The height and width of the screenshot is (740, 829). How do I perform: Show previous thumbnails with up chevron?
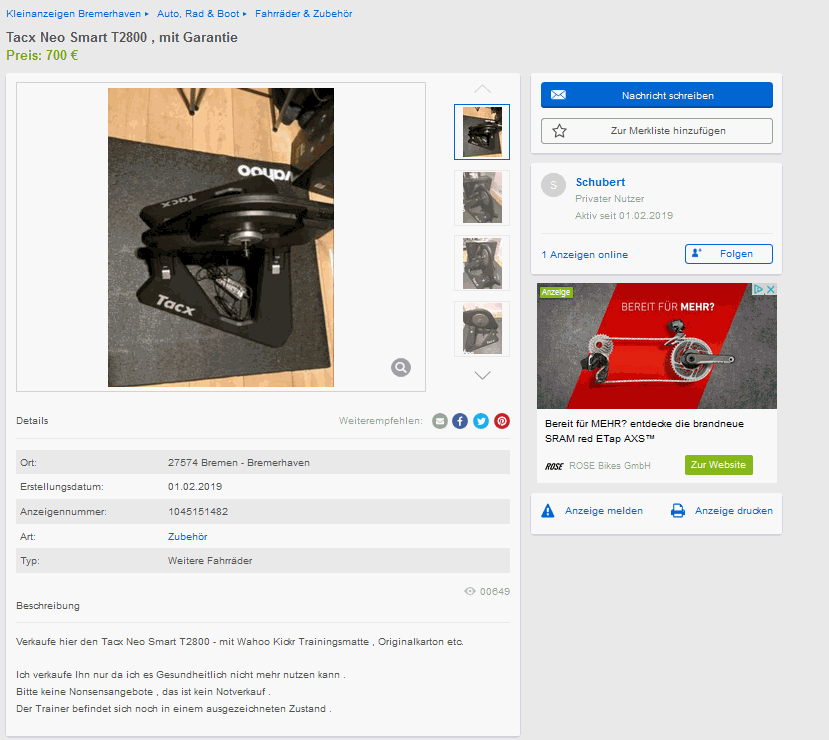482,89
